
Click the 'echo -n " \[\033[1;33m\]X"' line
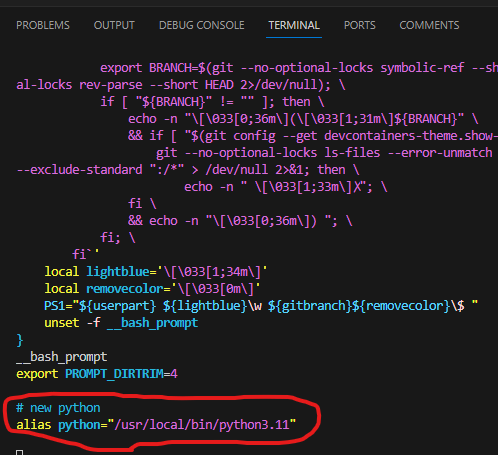(x=286, y=187)
